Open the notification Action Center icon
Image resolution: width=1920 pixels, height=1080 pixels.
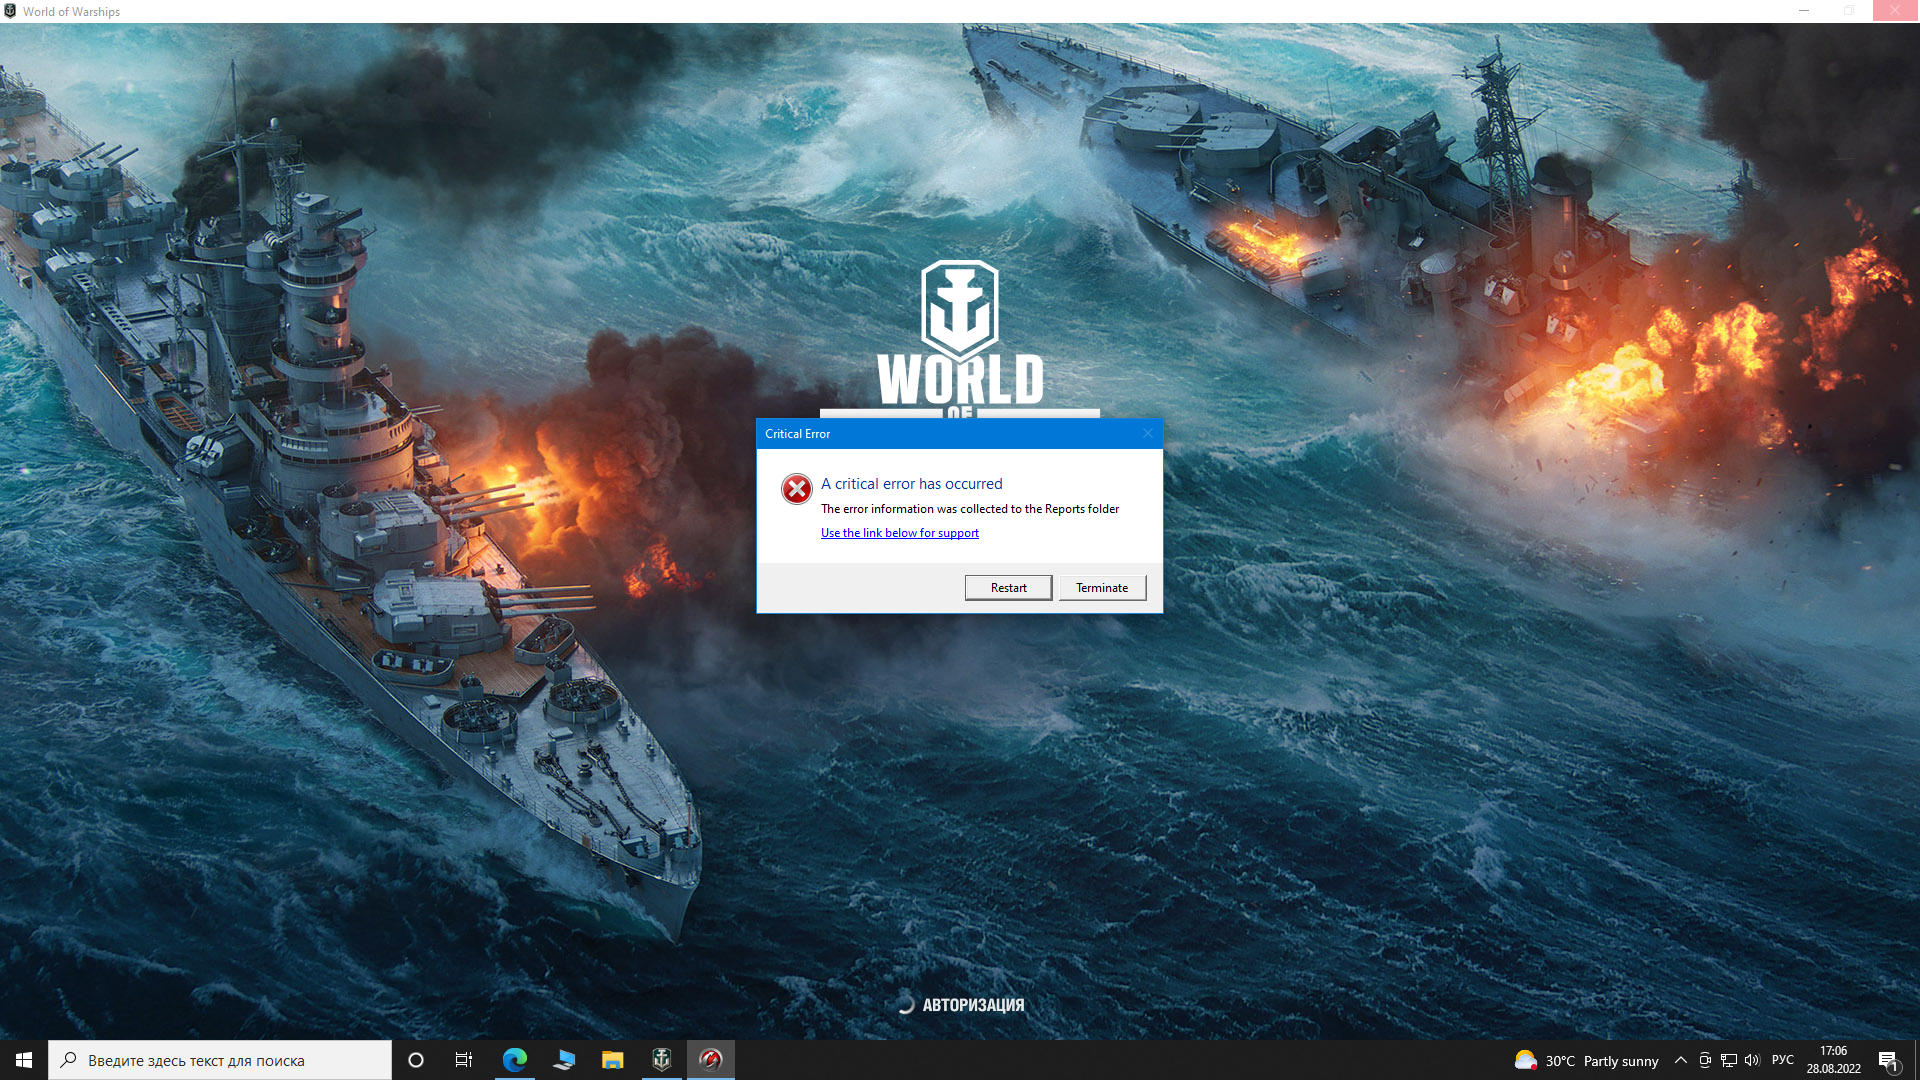click(x=1888, y=1060)
